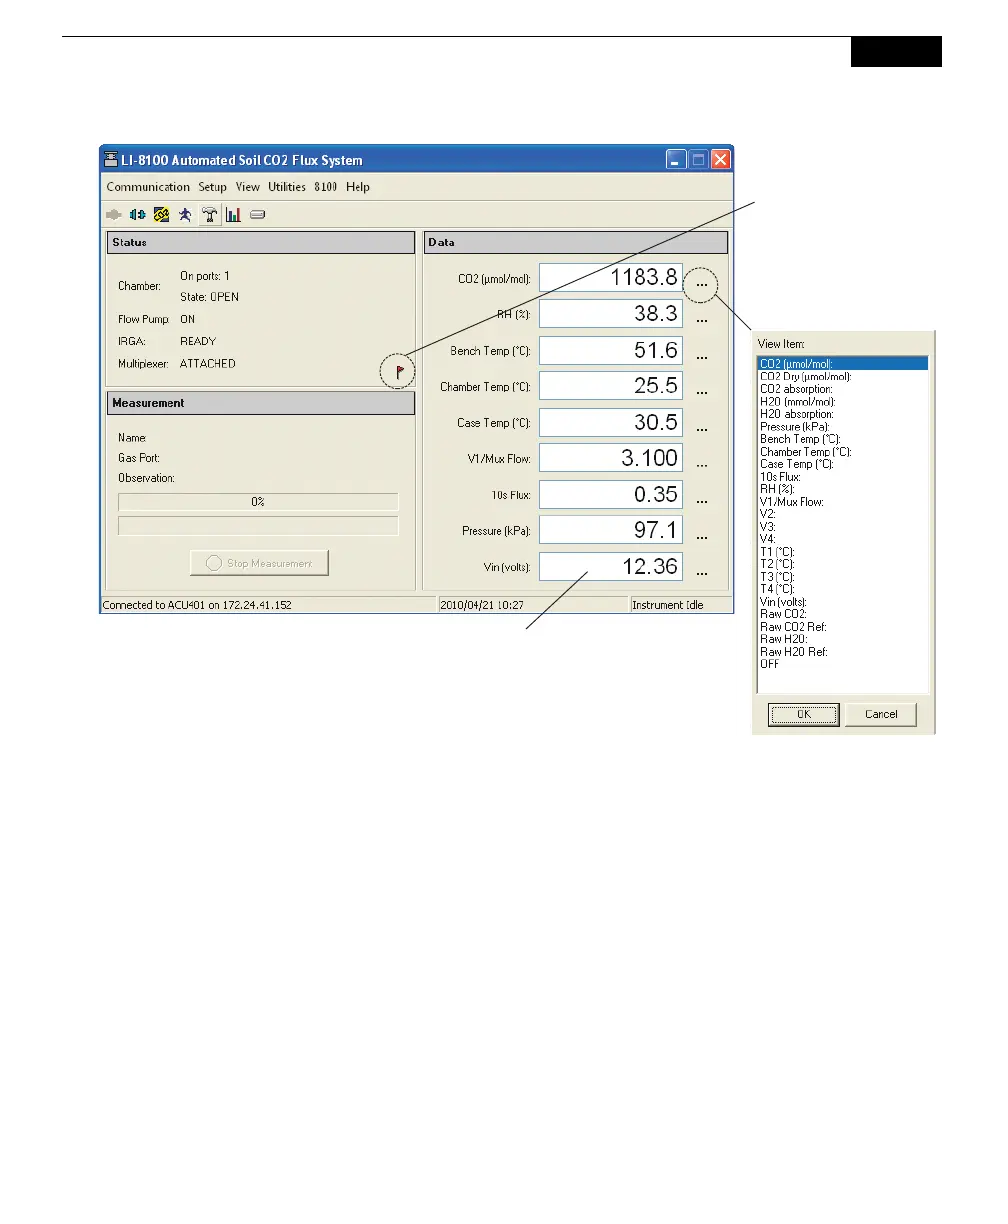The height and width of the screenshot is (1224, 1008).
Task: Select '10s Flux:' in View Item list
Action: coord(843,476)
